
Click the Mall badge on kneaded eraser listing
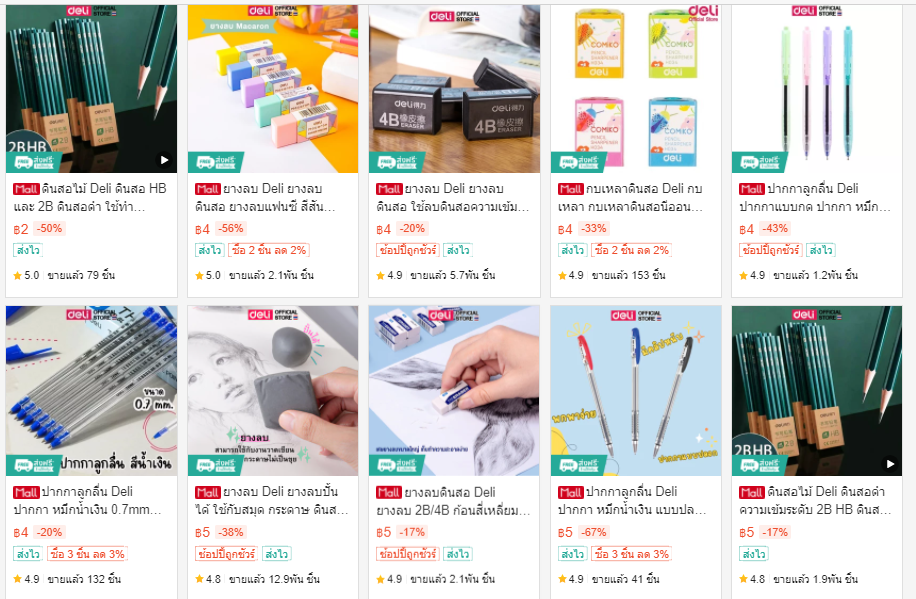(x=207, y=492)
